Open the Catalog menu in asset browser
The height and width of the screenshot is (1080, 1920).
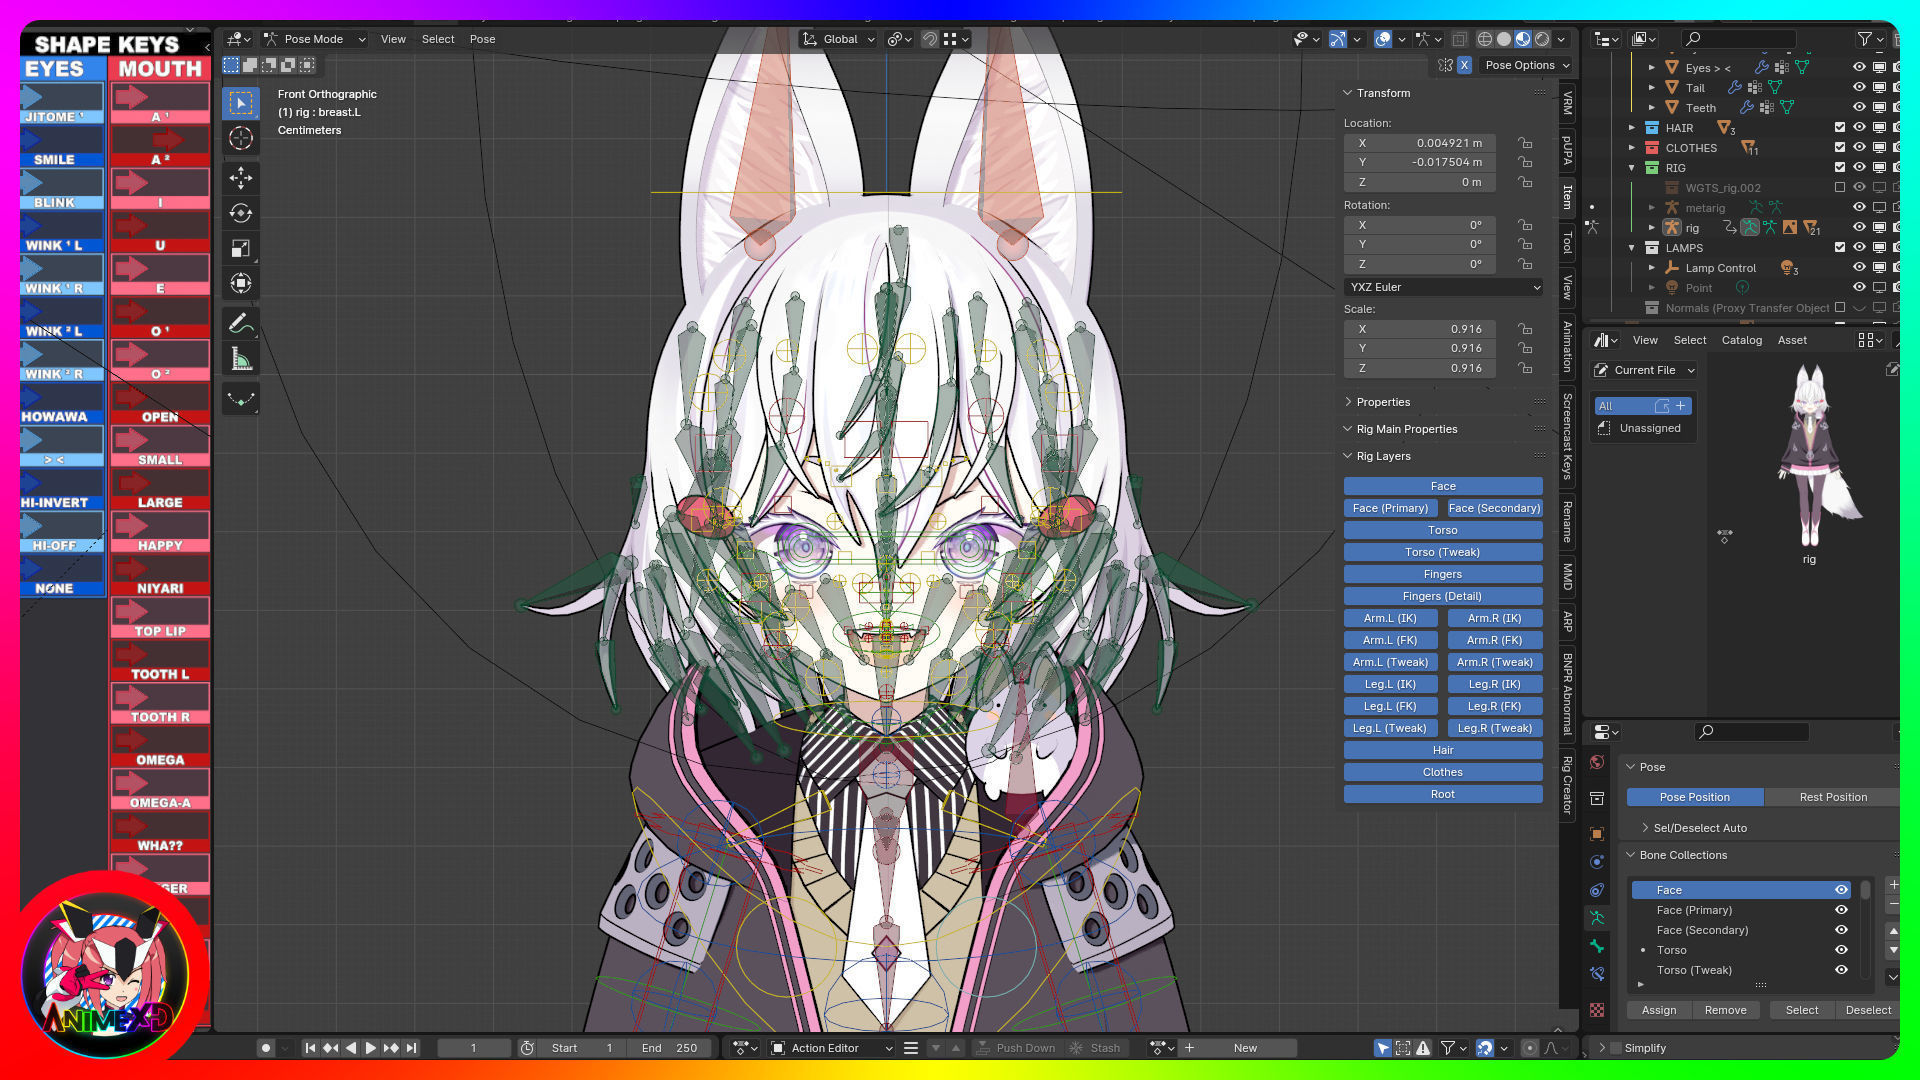[1741, 340]
